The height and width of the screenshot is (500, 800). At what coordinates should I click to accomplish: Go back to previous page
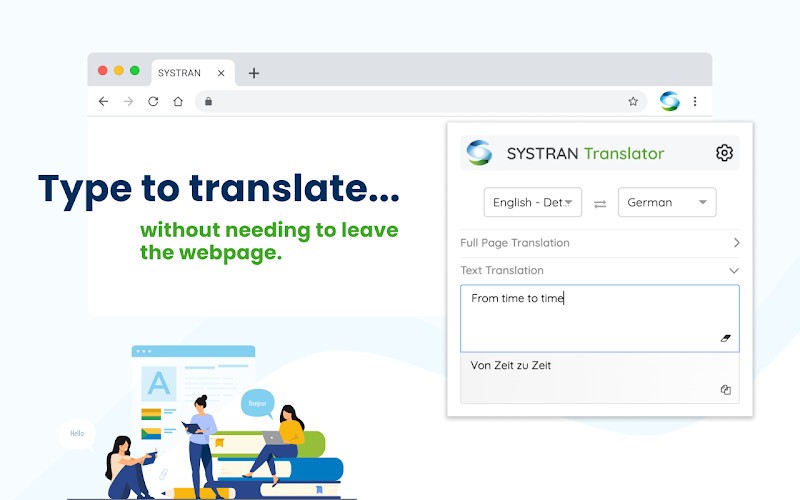coord(103,101)
